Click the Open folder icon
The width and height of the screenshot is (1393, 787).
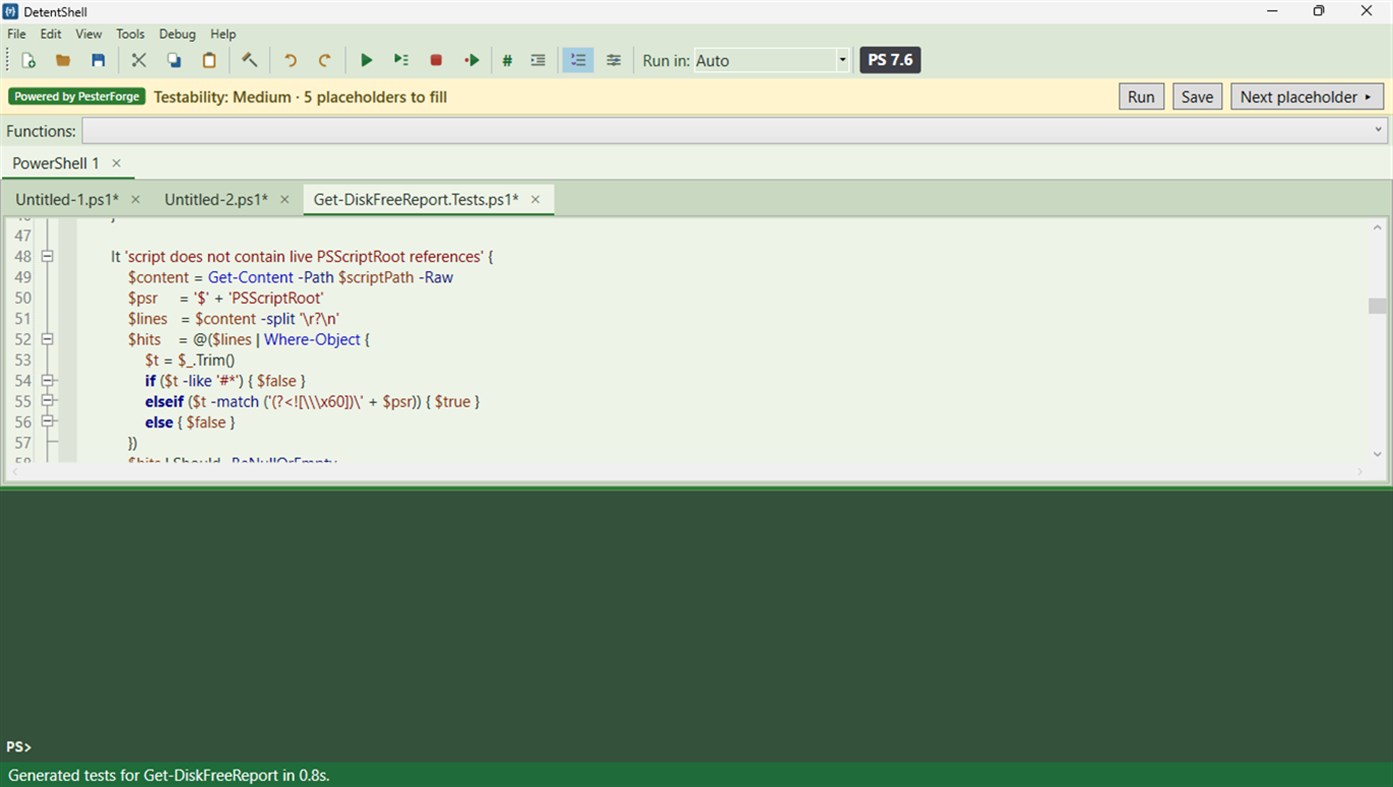click(x=63, y=60)
